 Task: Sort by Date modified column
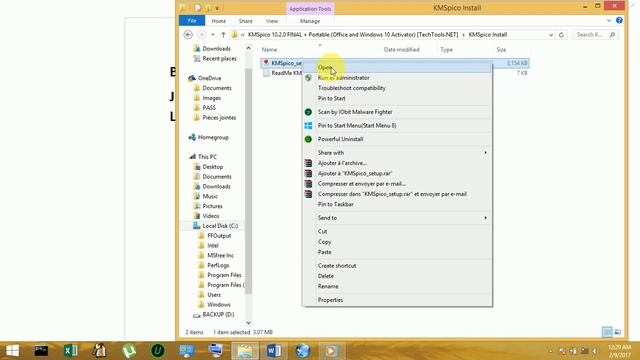click(401, 49)
